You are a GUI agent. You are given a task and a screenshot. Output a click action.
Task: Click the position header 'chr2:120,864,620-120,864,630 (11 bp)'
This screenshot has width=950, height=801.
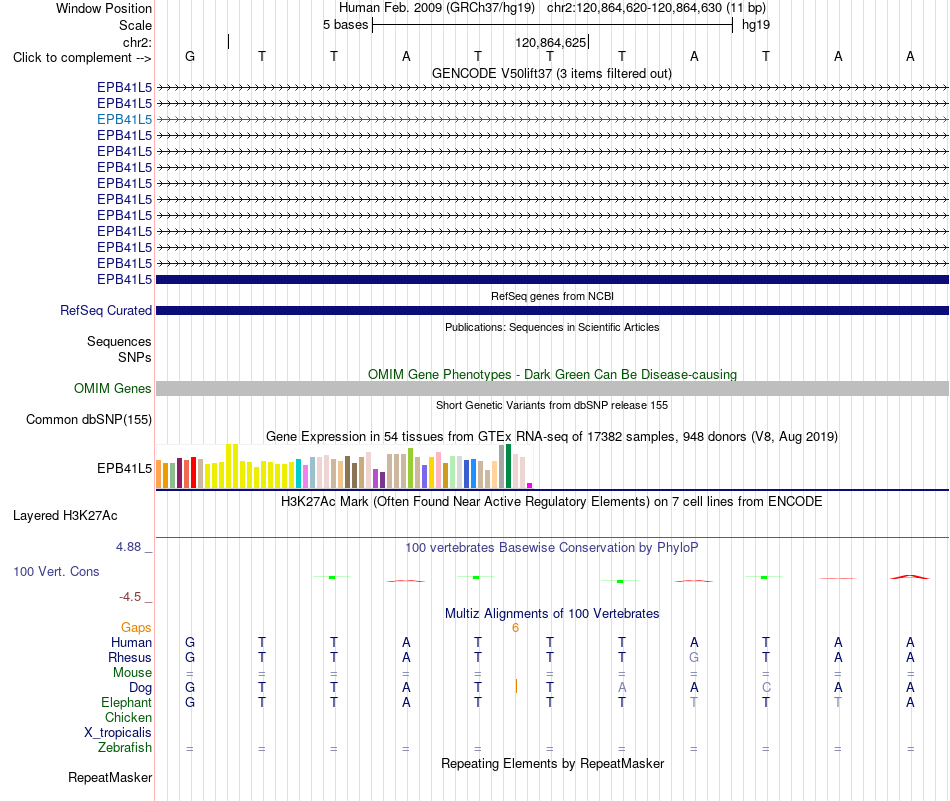click(x=656, y=8)
